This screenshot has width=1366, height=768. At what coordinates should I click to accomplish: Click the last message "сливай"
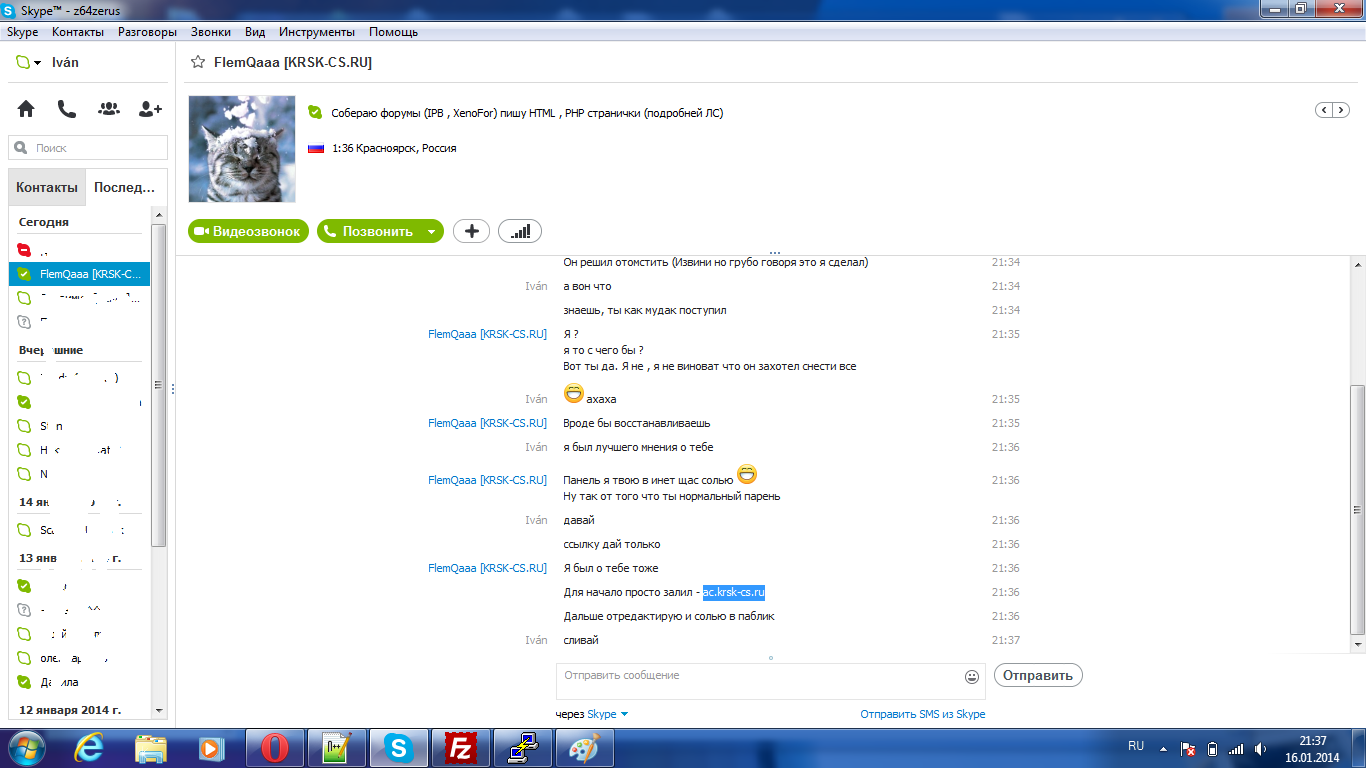[x=581, y=640]
